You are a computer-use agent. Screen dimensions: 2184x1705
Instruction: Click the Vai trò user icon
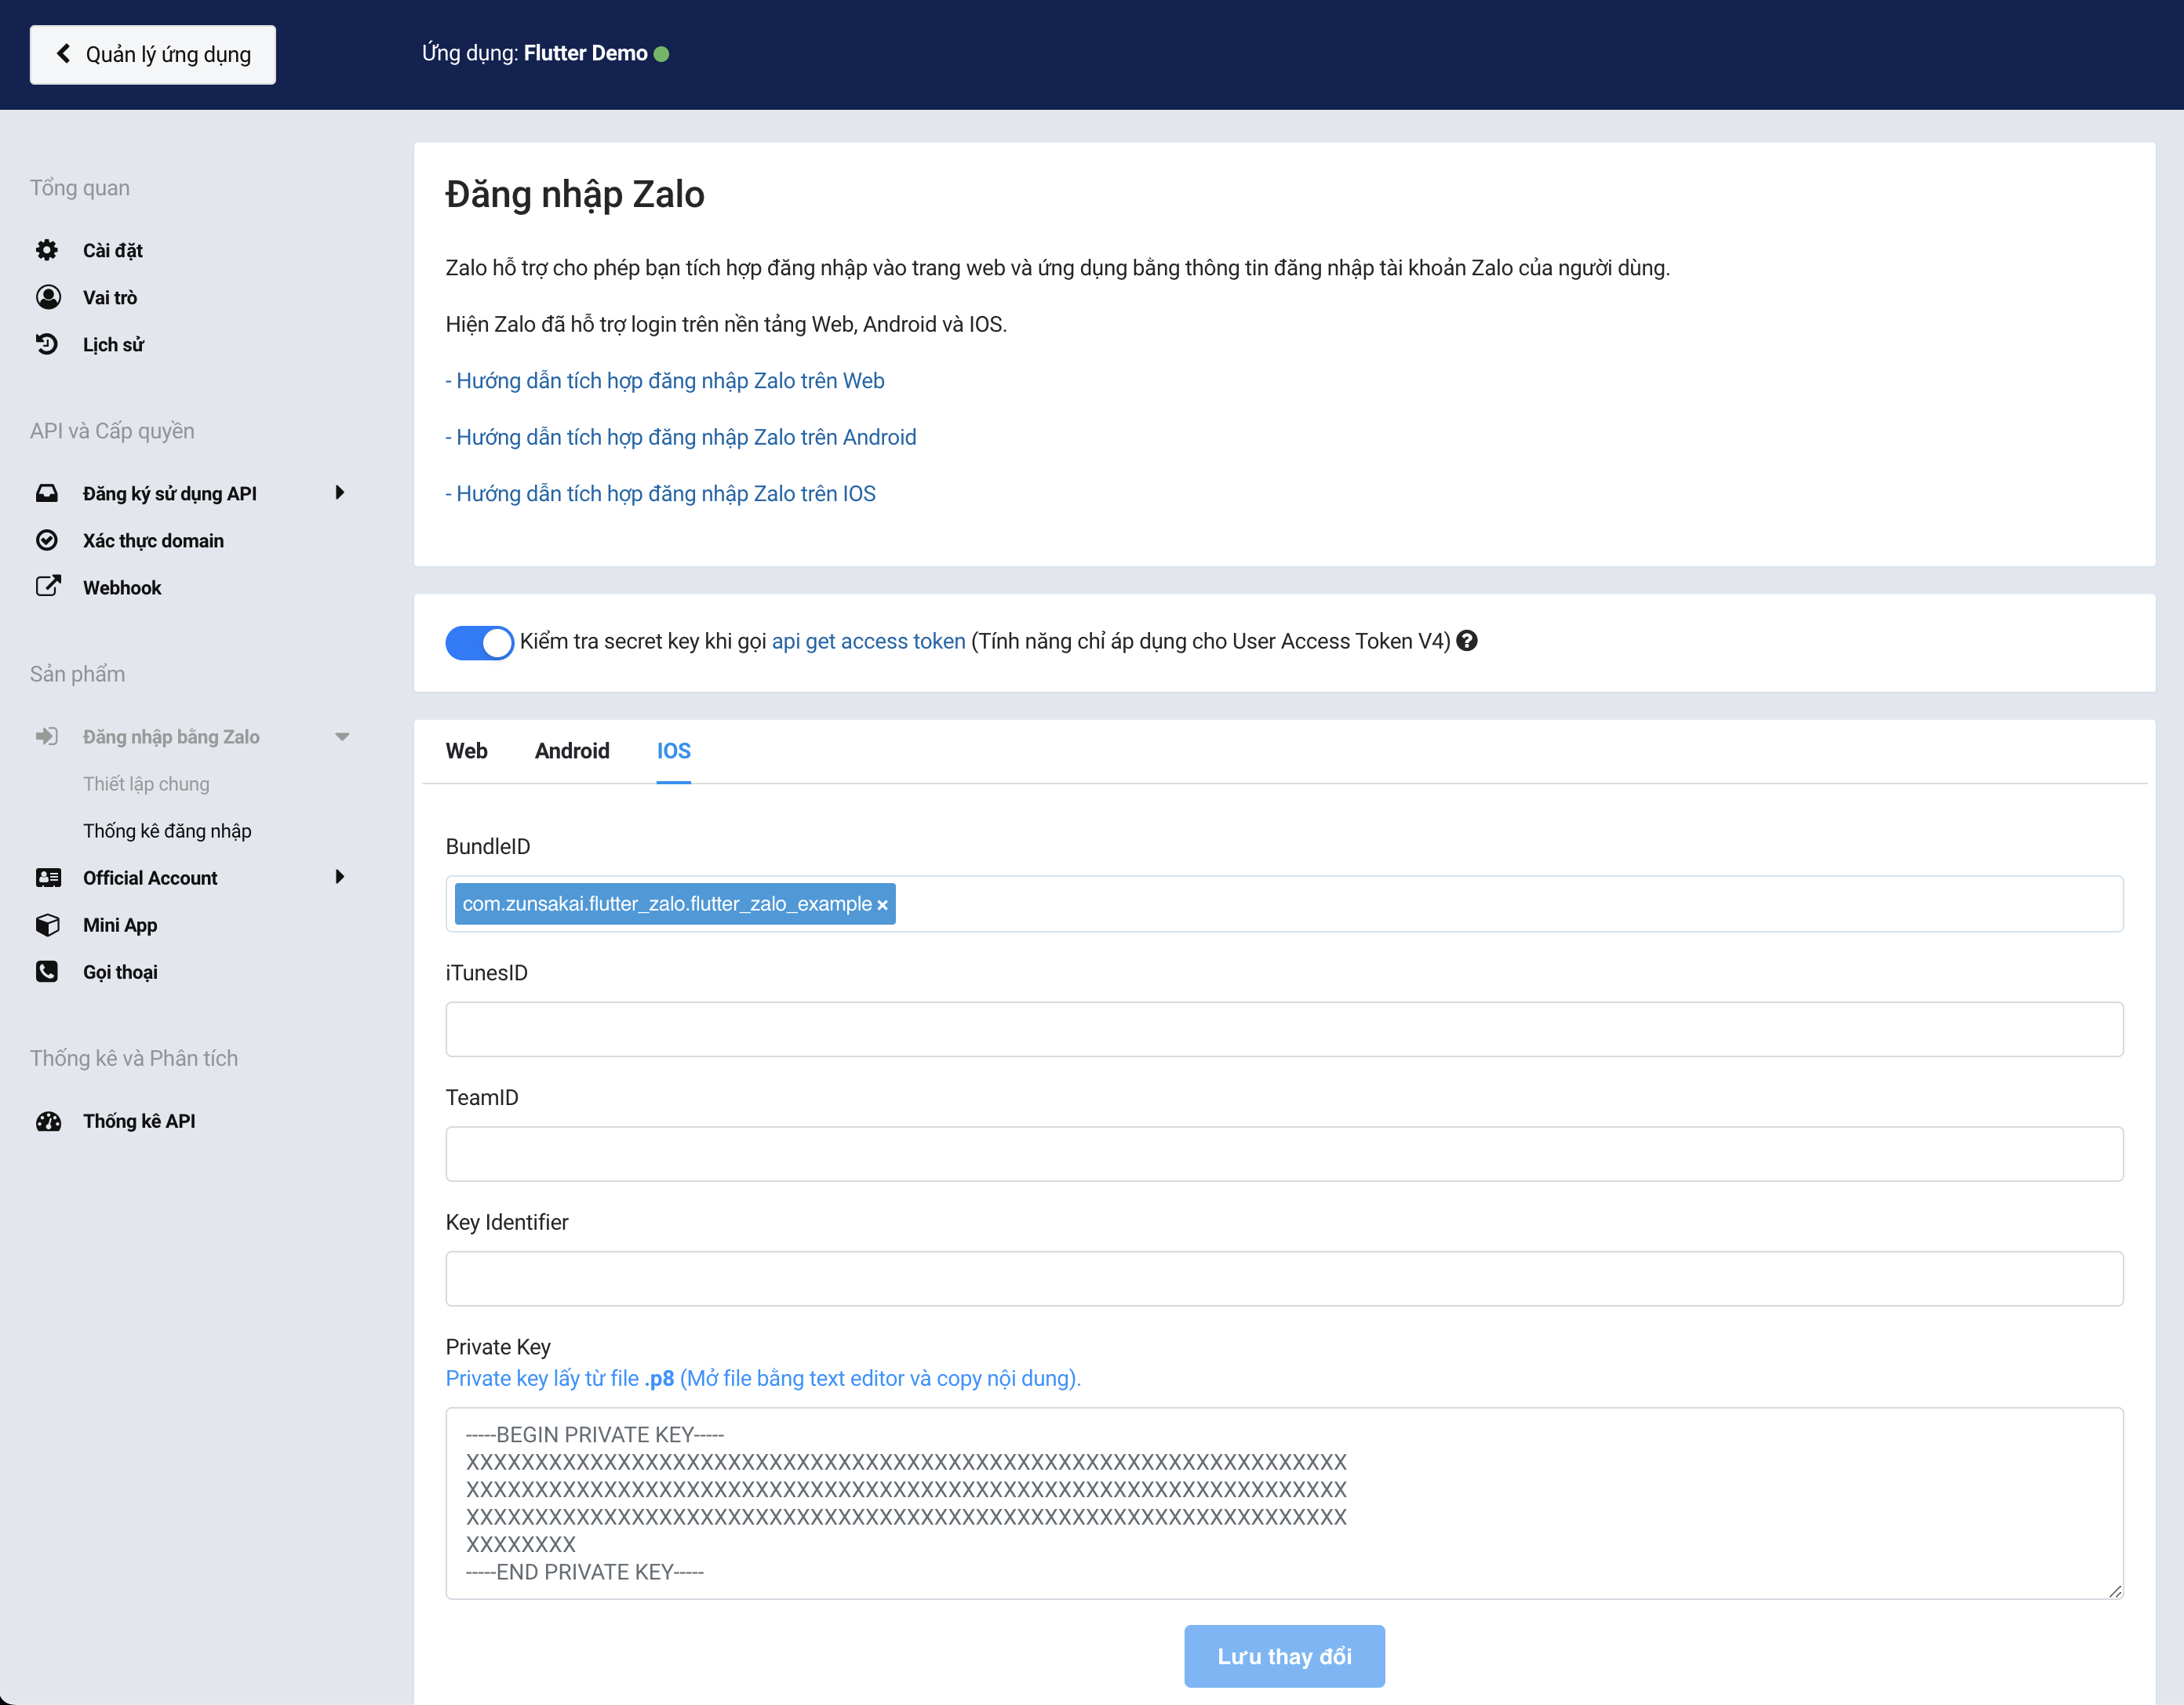[x=47, y=297]
